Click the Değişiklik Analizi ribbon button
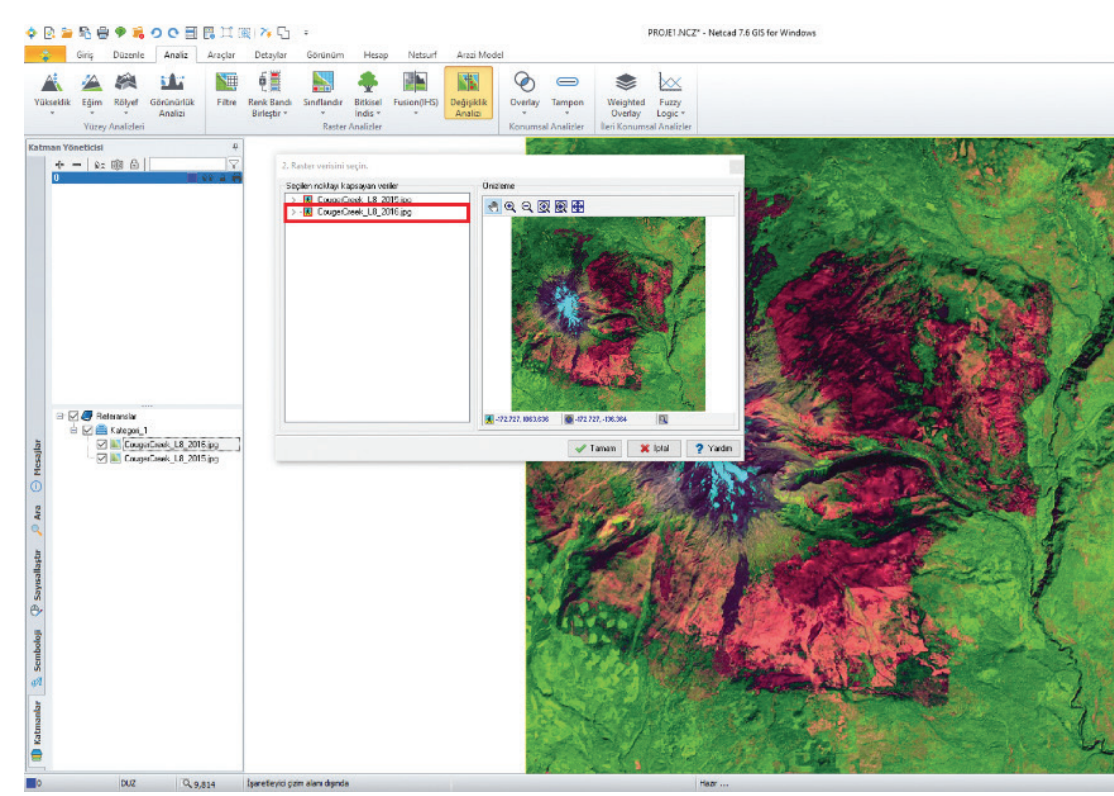Image resolution: width=1114 pixels, height=796 pixels. (468, 90)
